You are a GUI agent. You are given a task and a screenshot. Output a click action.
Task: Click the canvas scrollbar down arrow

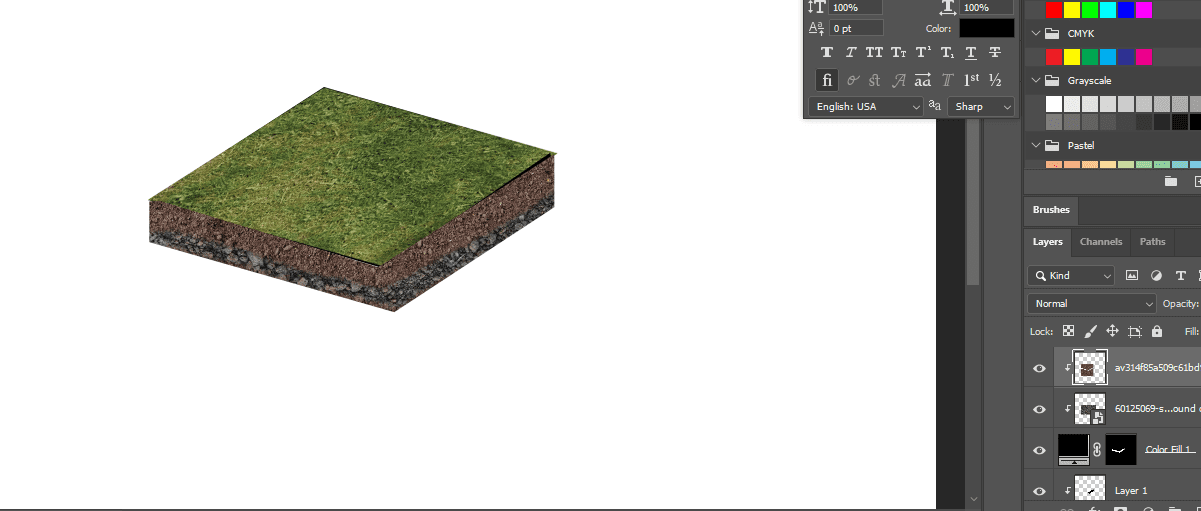(974, 497)
